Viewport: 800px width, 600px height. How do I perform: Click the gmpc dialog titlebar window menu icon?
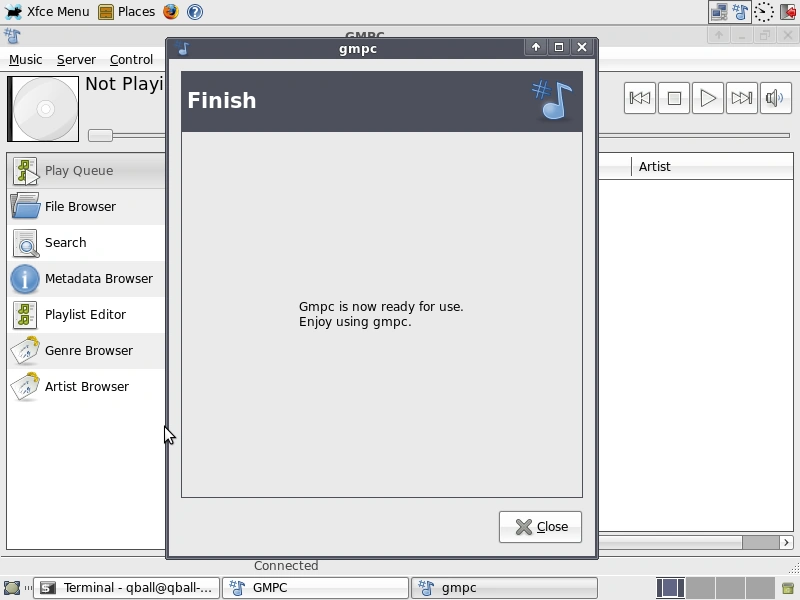[x=183, y=48]
